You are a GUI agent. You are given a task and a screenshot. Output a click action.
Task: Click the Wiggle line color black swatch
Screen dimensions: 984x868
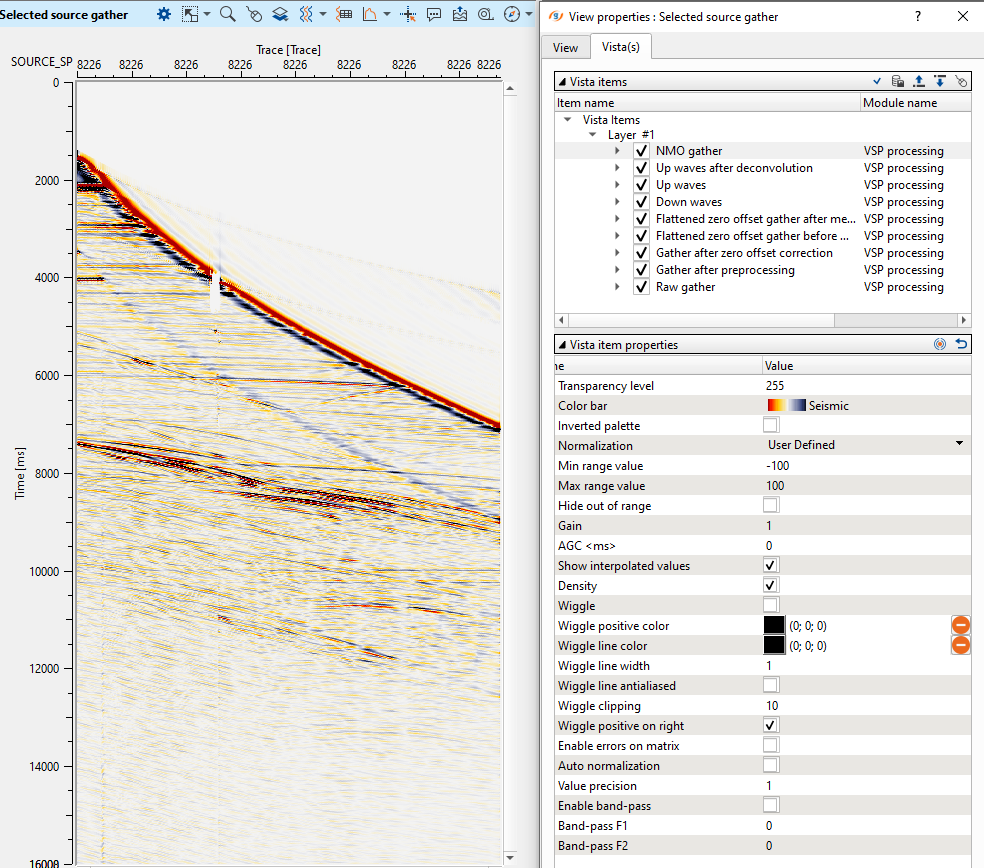point(774,645)
